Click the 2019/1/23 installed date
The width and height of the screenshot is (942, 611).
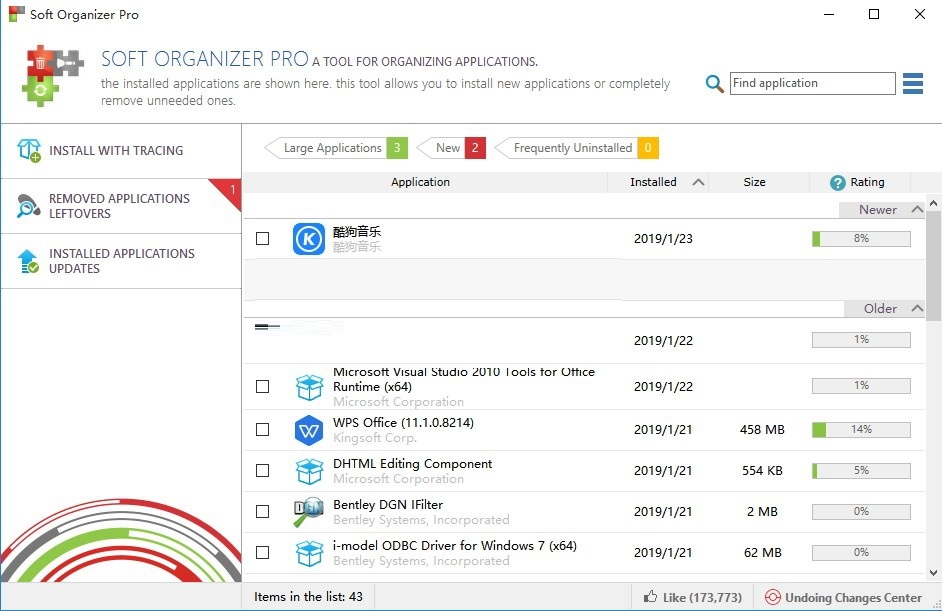[x=663, y=239]
